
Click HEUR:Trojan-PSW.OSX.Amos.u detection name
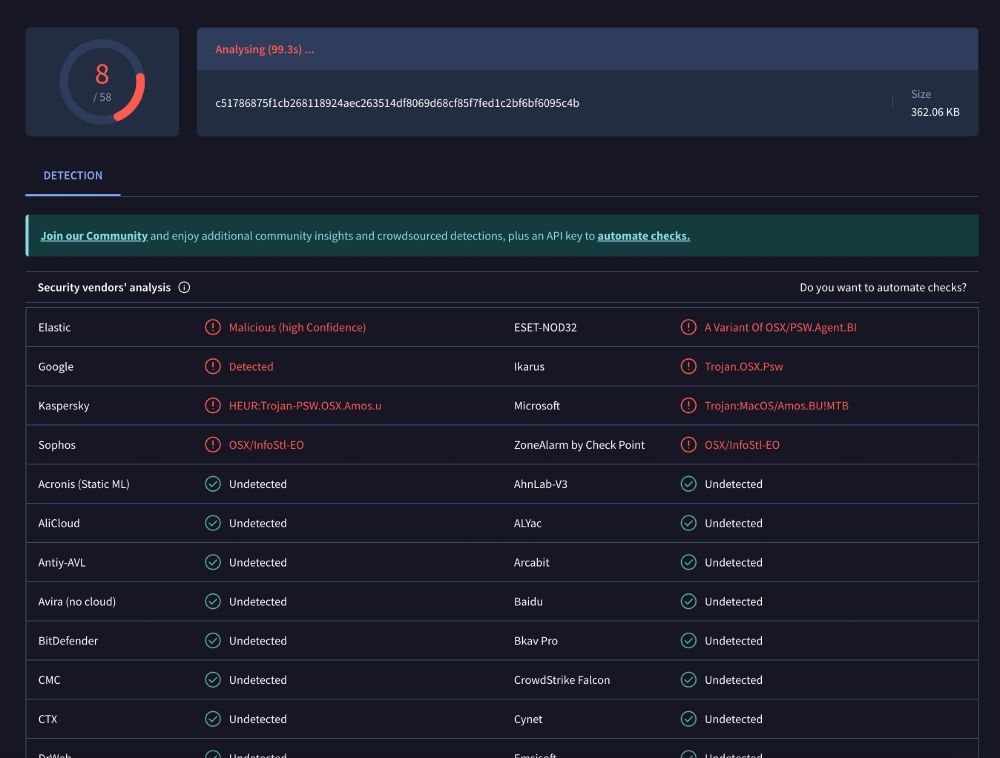305,406
